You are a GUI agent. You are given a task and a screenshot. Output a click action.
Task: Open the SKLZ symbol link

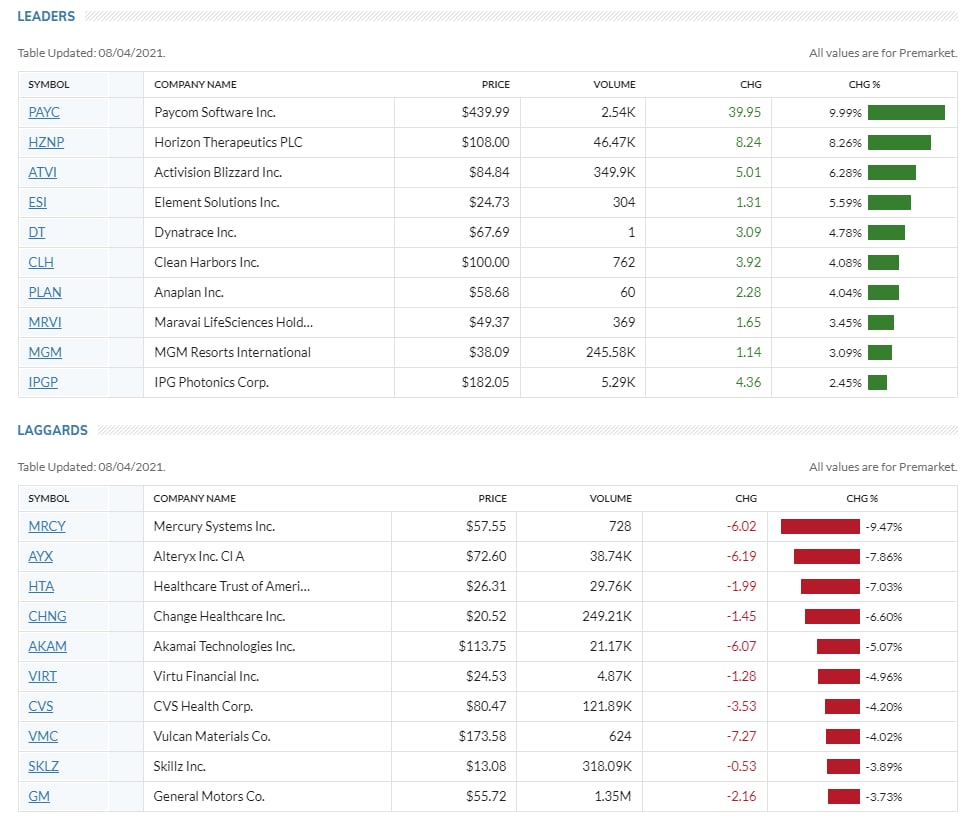[x=43, y=767]
